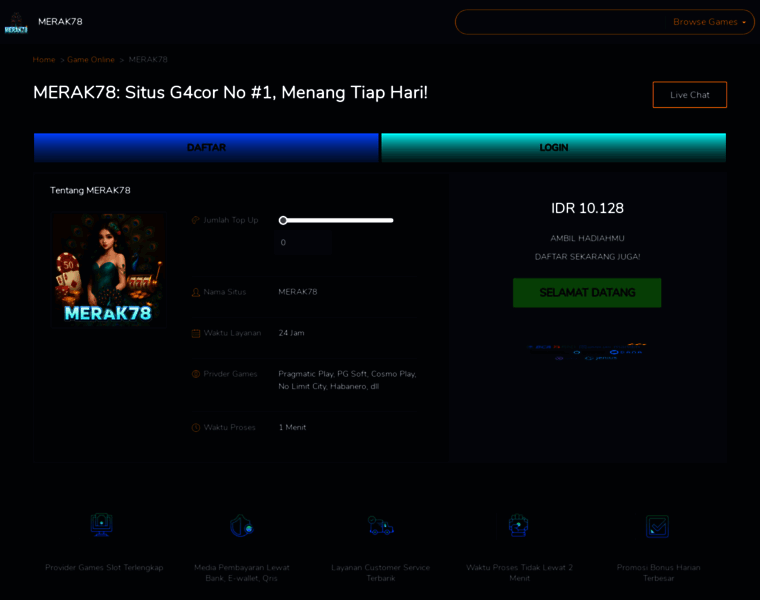Click the Media Pembayaran shield icon
Image resolution: width=760 pixels, height=600 pixels.
click(x=241, y=526)
